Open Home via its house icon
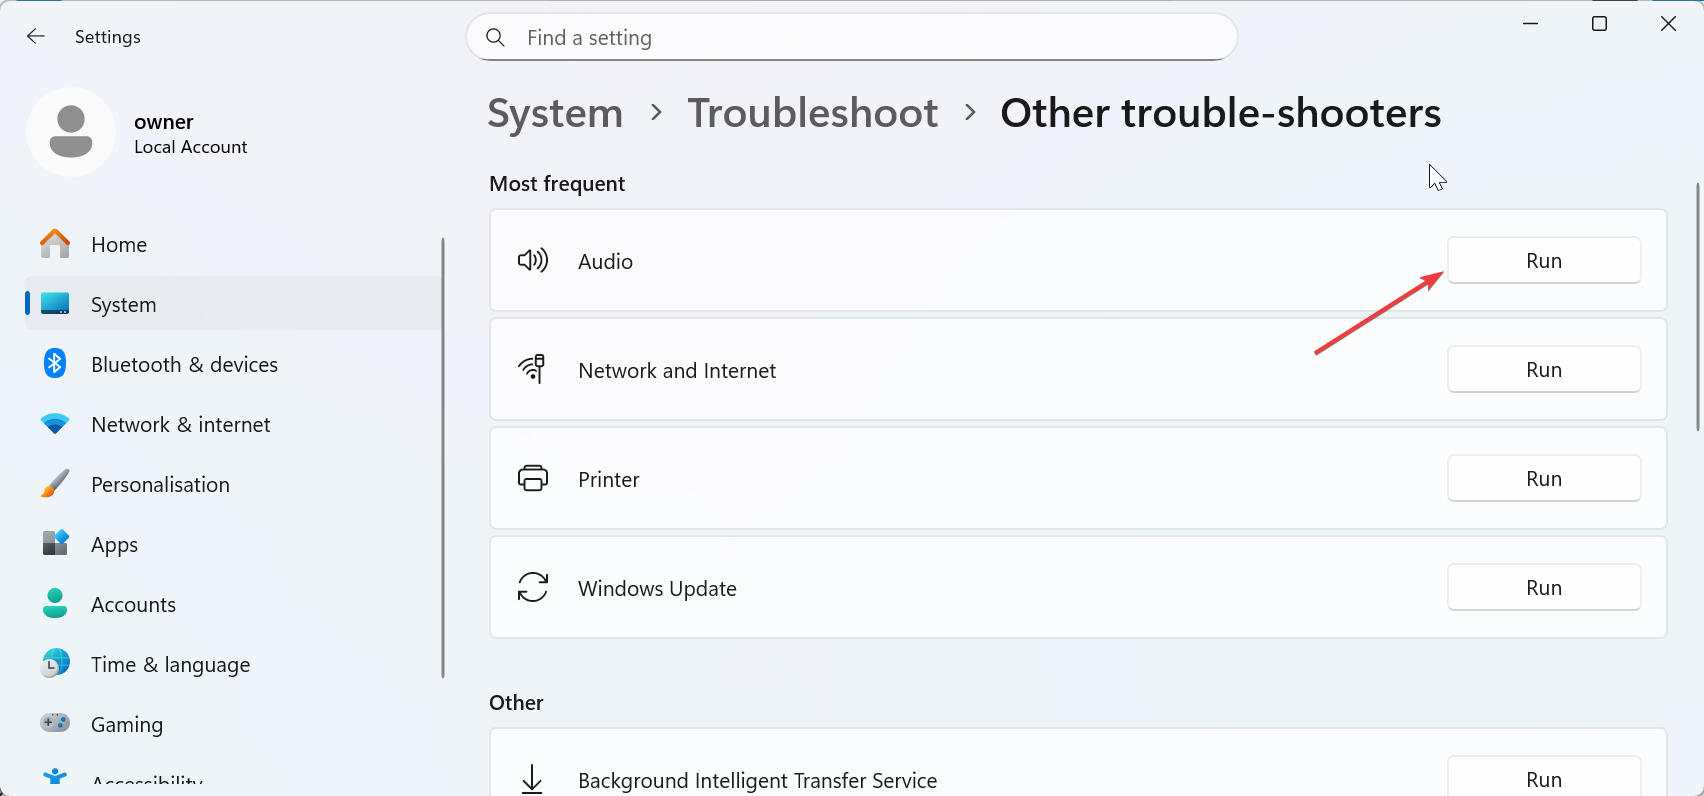Viewport: 1704px width, 796px height. pyautogui.click(x=55, y=244)
